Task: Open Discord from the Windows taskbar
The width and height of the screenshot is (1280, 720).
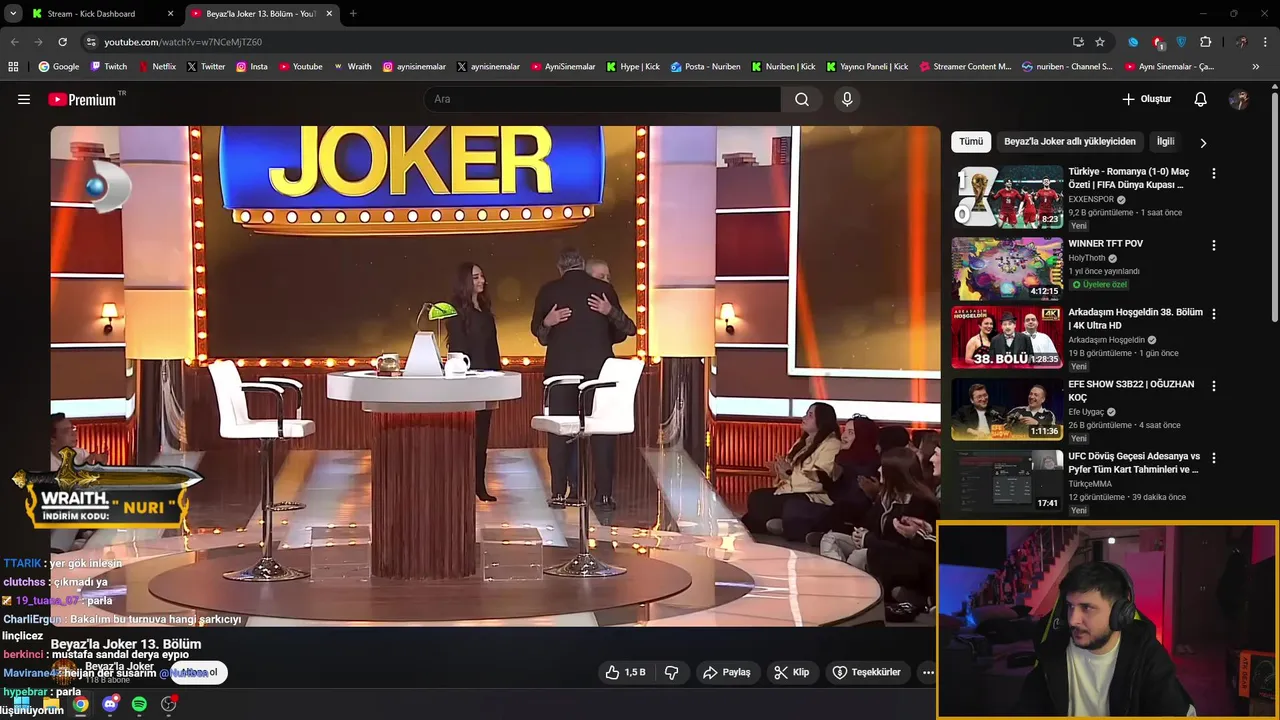Action: click(x=110, y=704)
